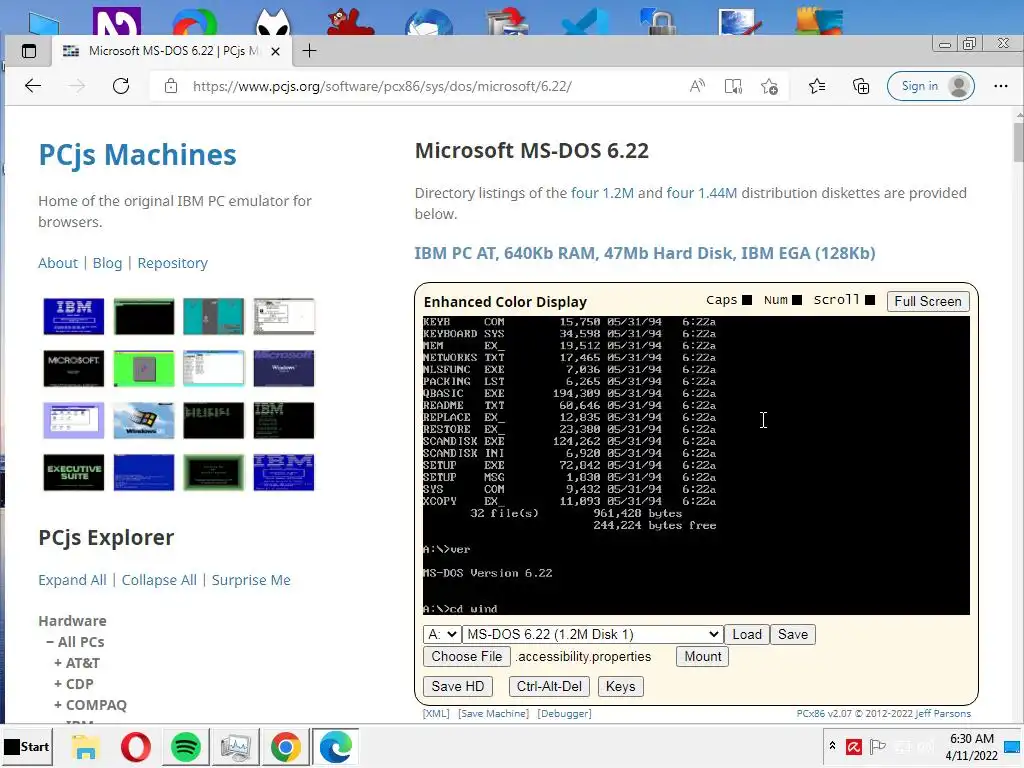Click the page vertical scrollbar thumb

(x=1018, y=142)
